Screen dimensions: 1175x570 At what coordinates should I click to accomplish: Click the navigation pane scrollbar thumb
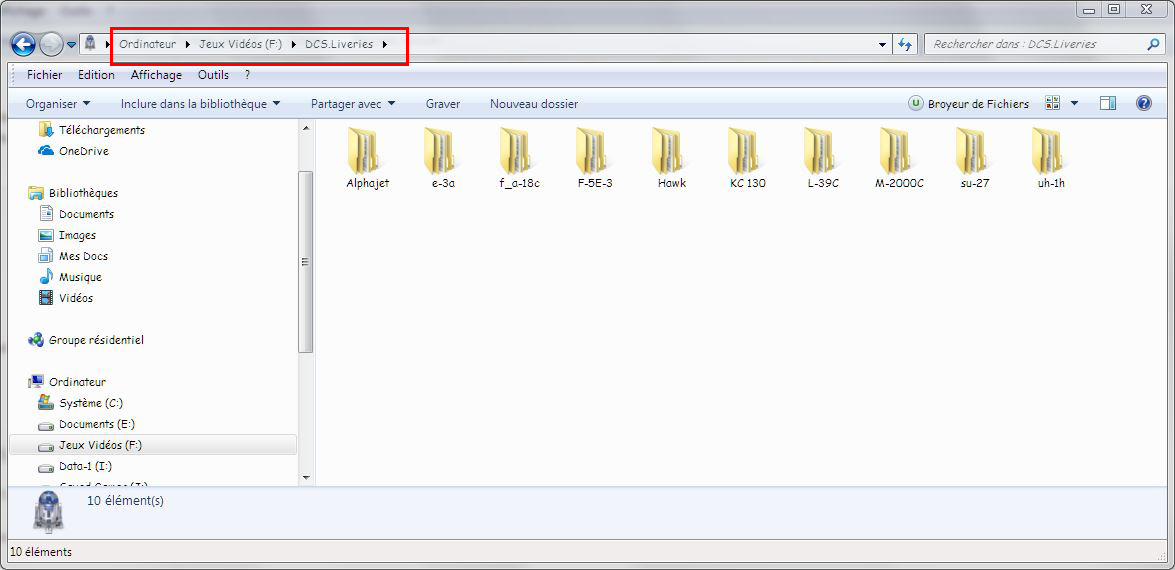(x=306, y=261)
